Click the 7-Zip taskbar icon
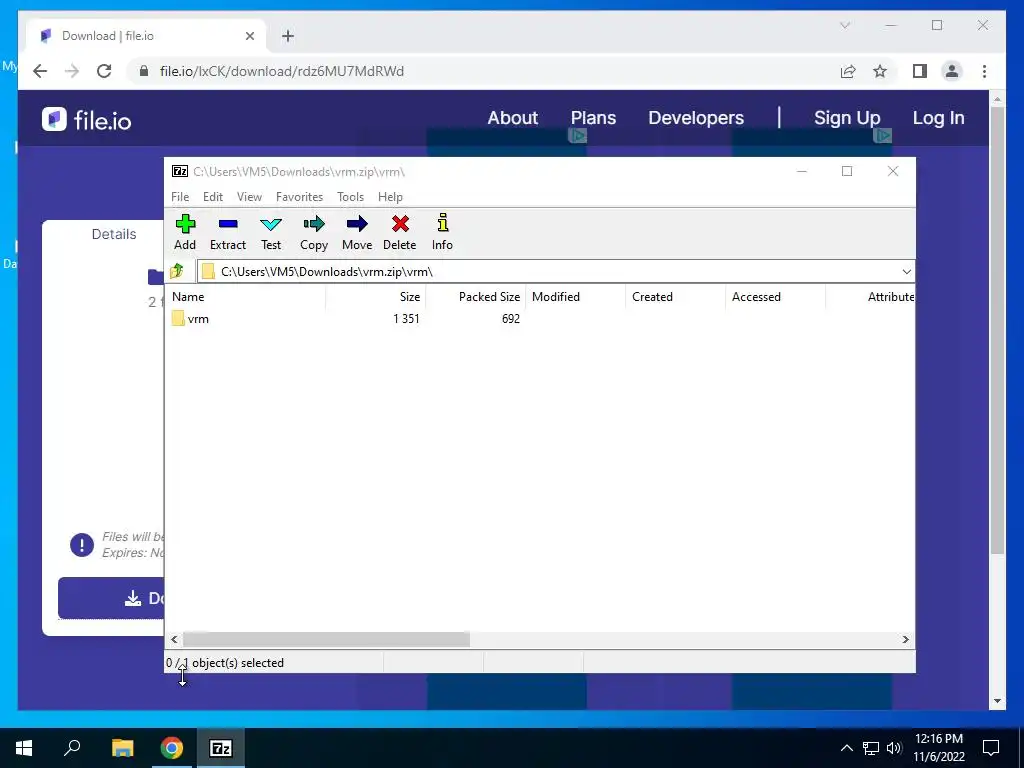This screenshot has width=1024, height=768. [221, 748]
